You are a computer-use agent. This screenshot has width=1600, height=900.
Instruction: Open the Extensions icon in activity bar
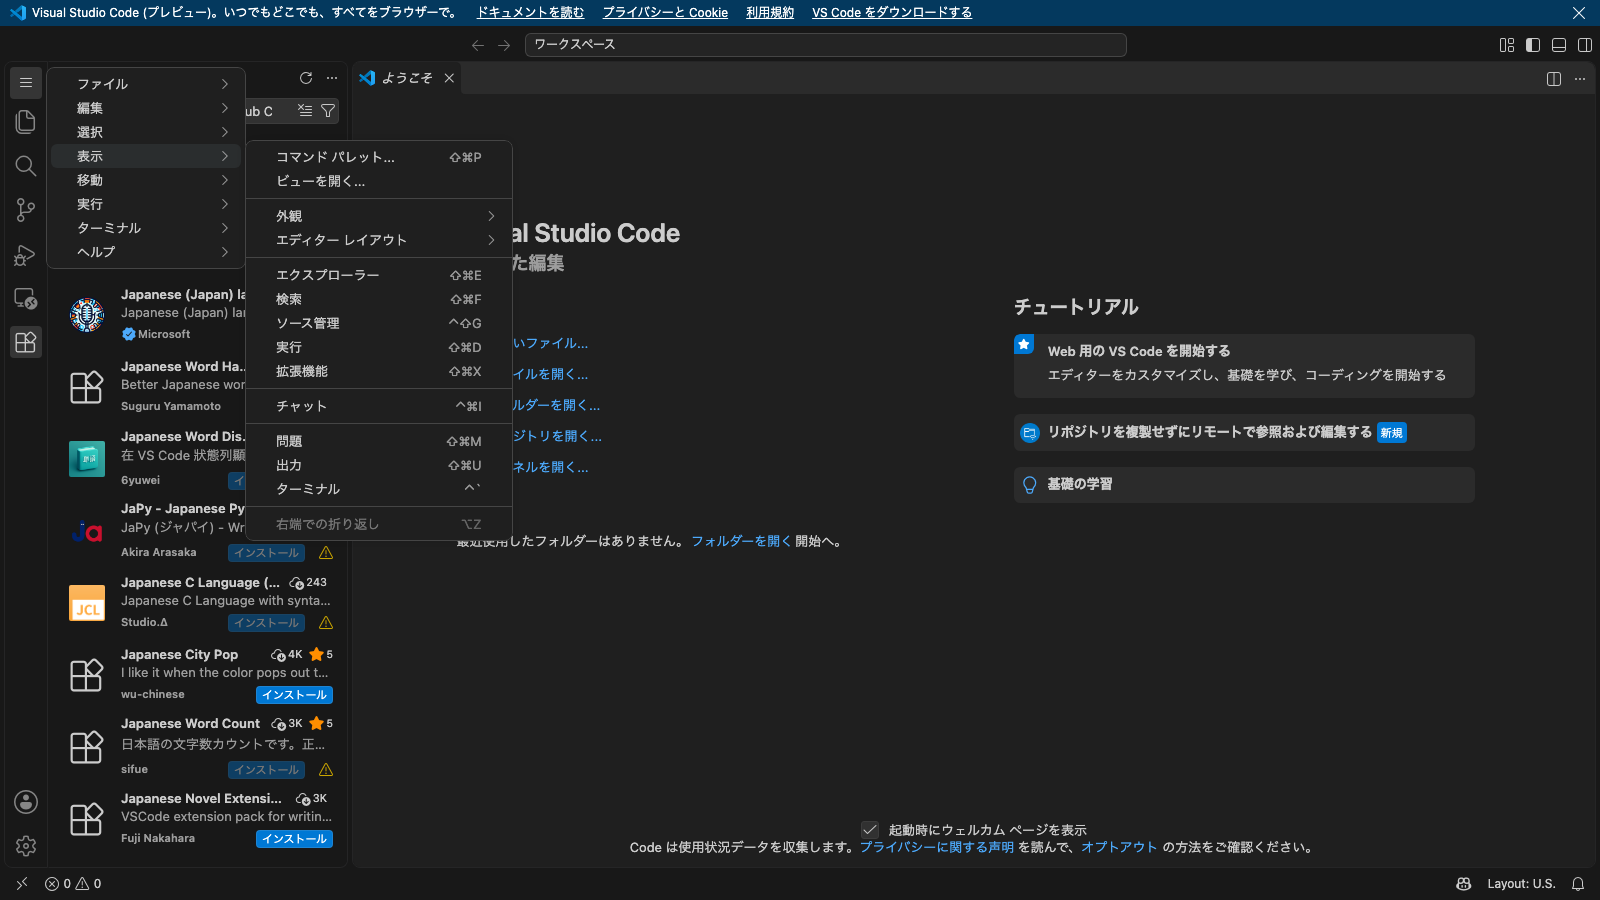[x=26, y=342]
